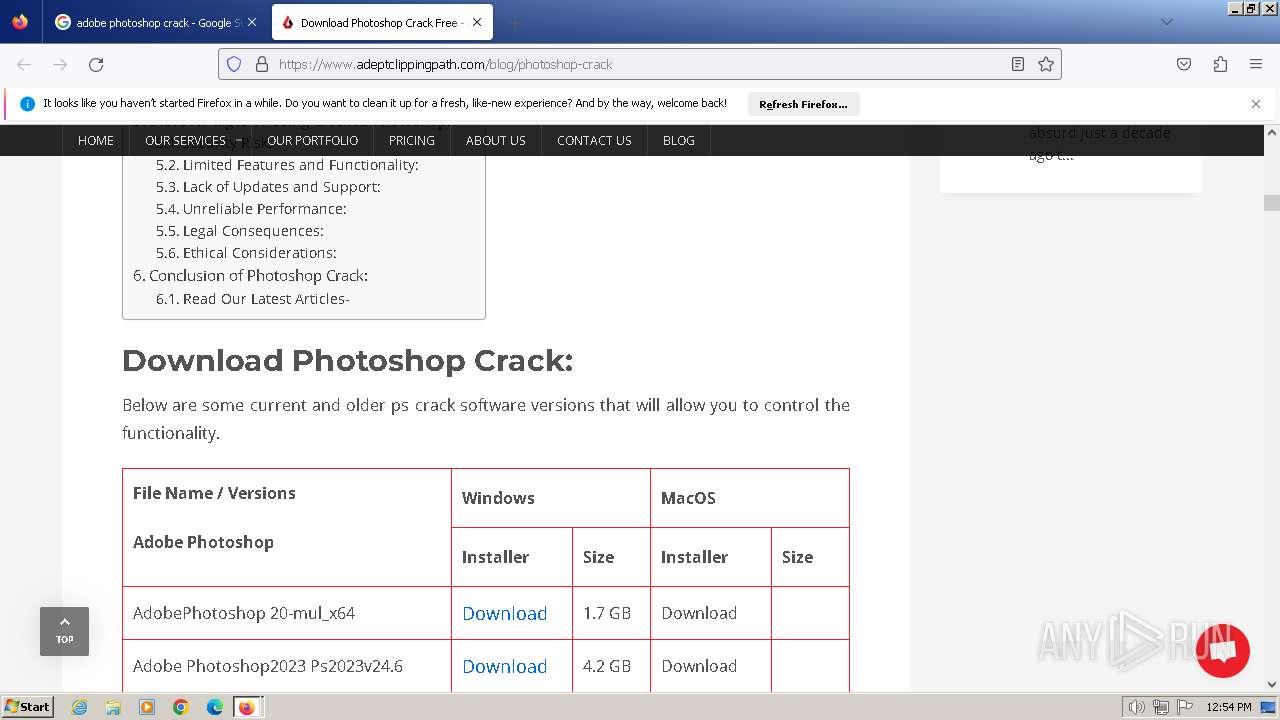Click the Refresh Firefox button
Viewport: 1280px width, 720px height.
pos(803,104)
